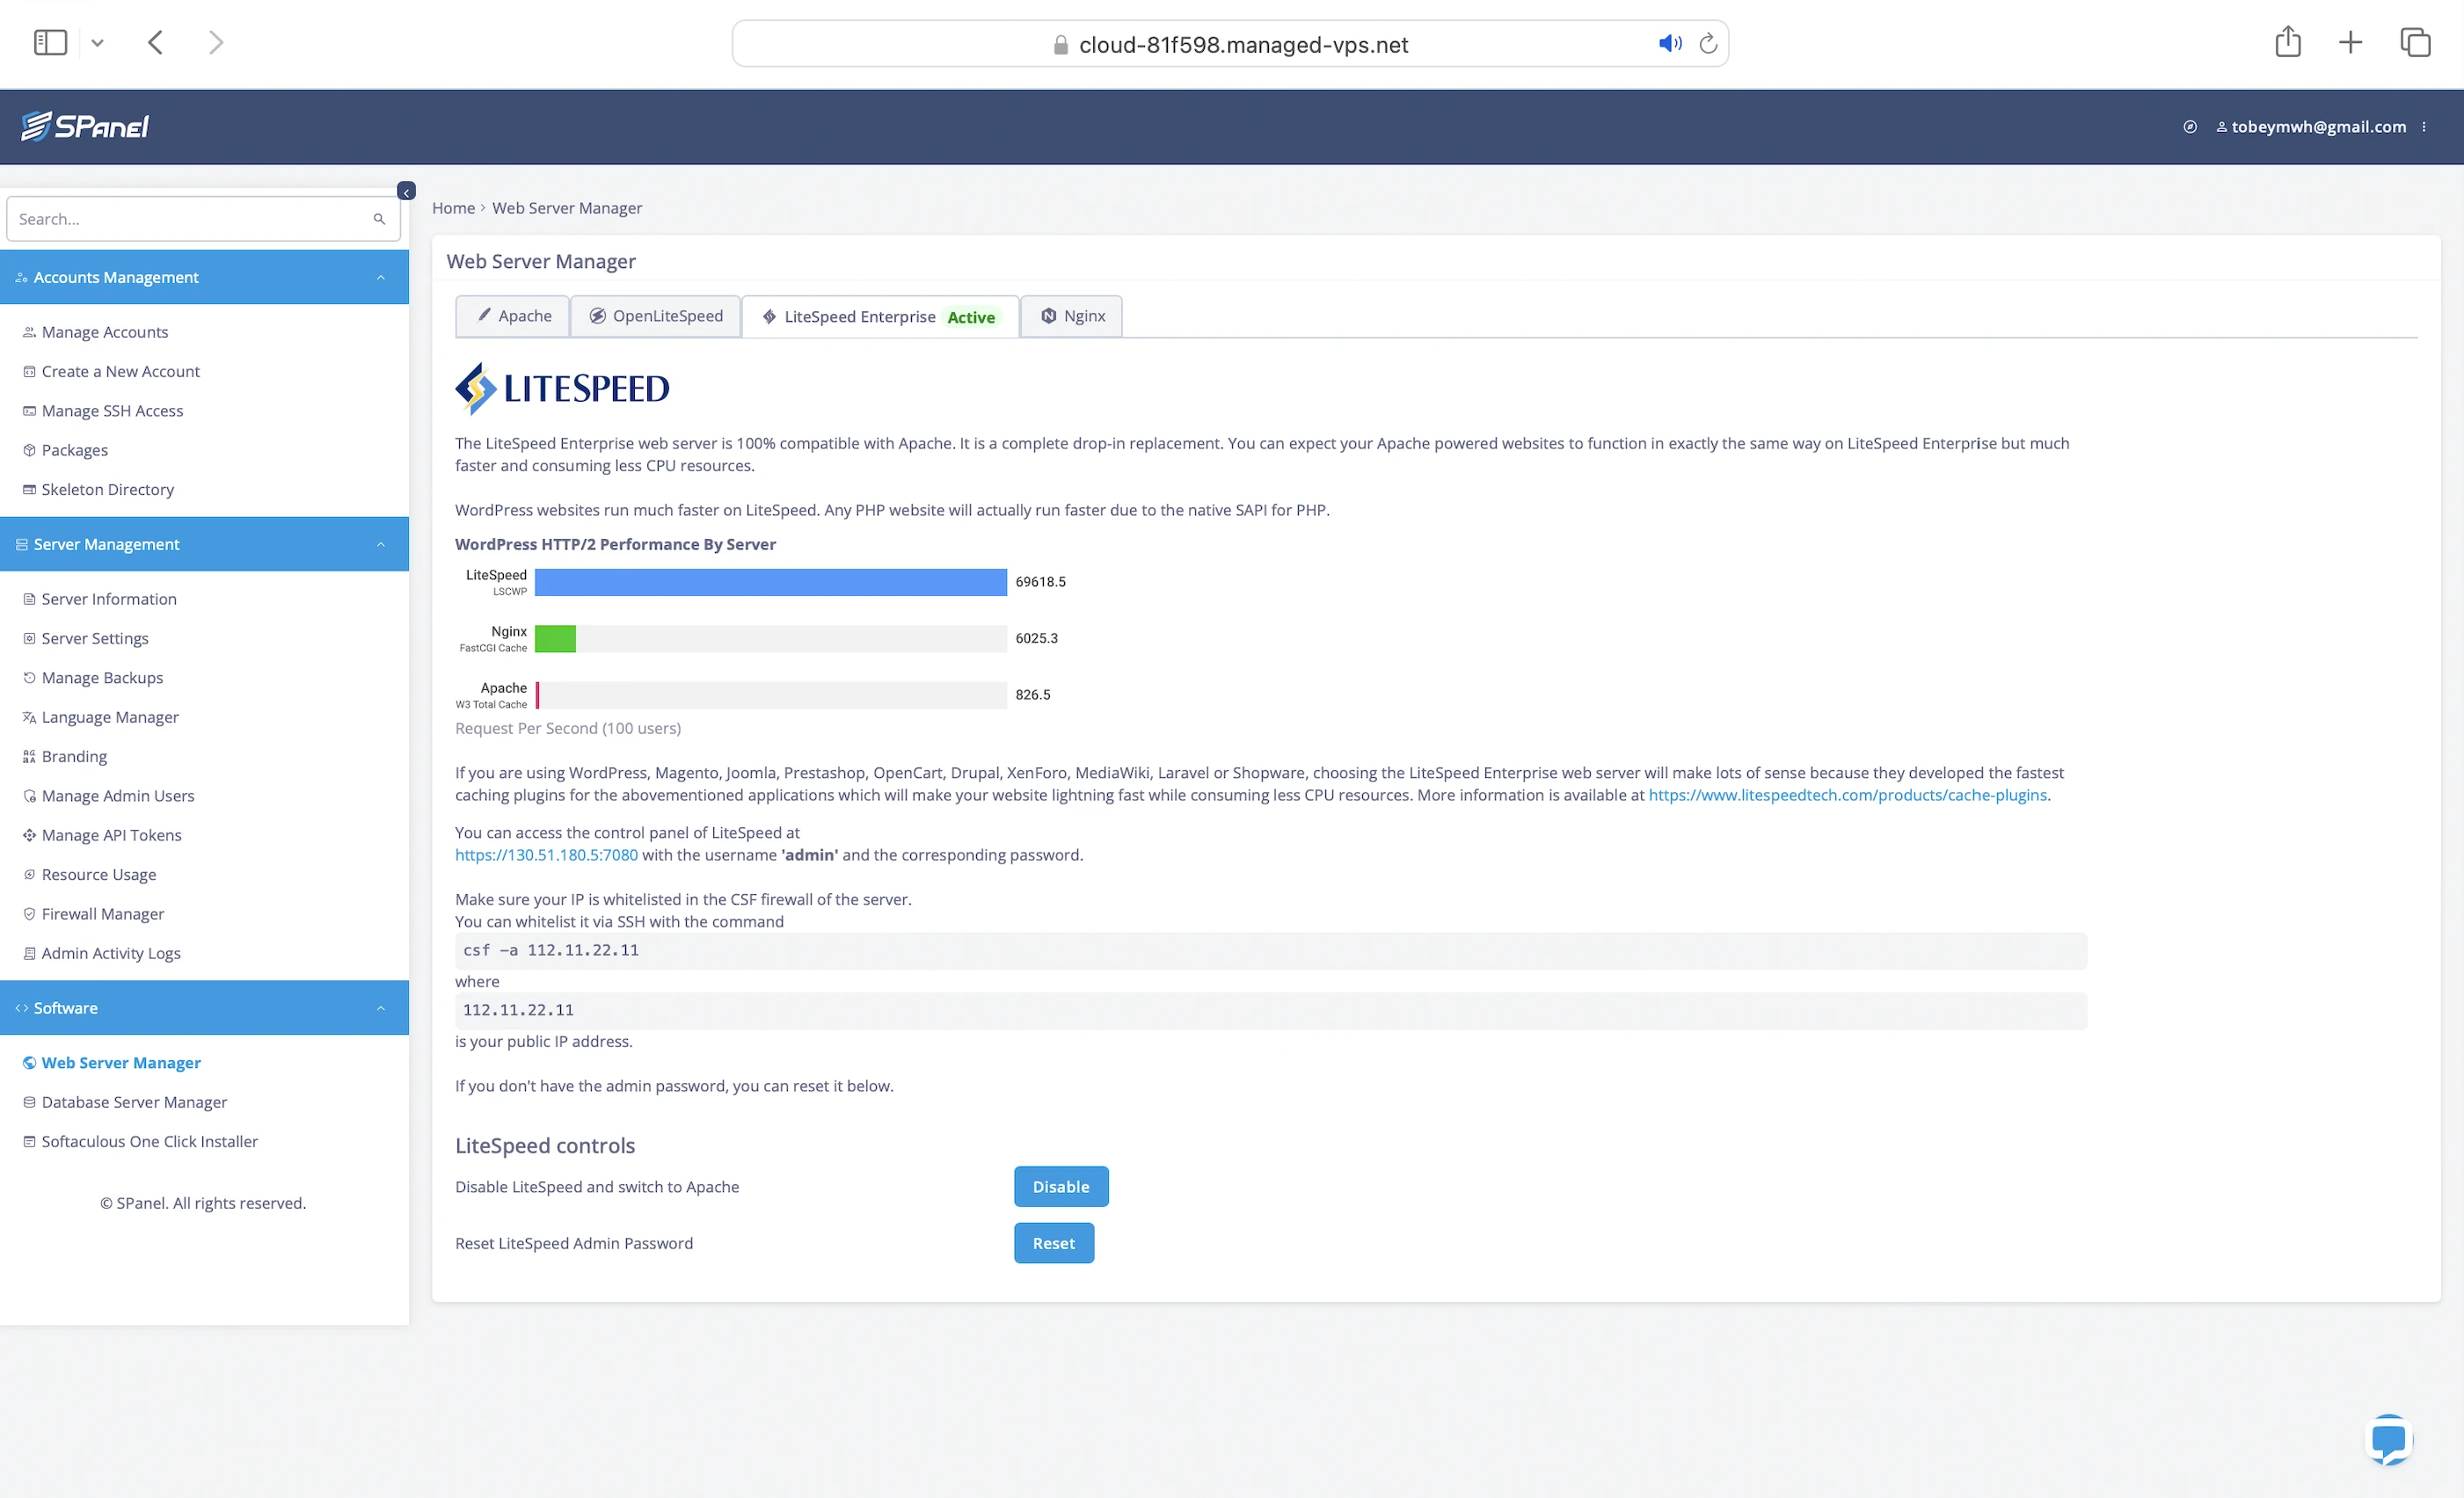The height and width of the screenshot is (1498, 2464).
Task: Switch to the Nginx tab
Action: click(x=1072, y=316)
